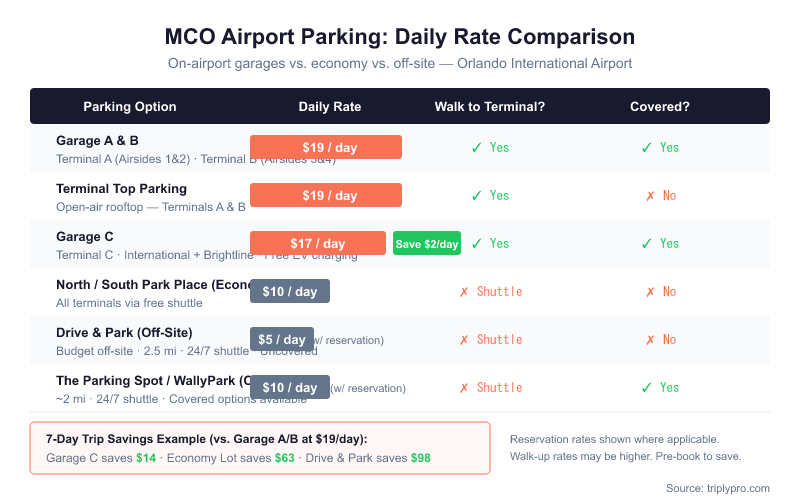Image resolution: width=800 pixels, height=500 pixels.
Task: Click the green Save $2/day badge
Action: pyautogui.click(x=427, y=243)
